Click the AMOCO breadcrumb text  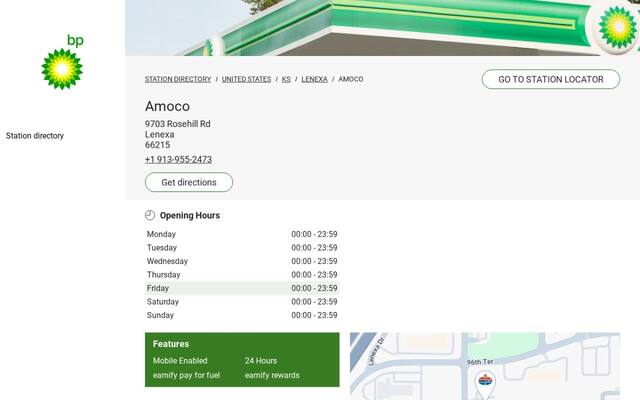pos(351,79)
